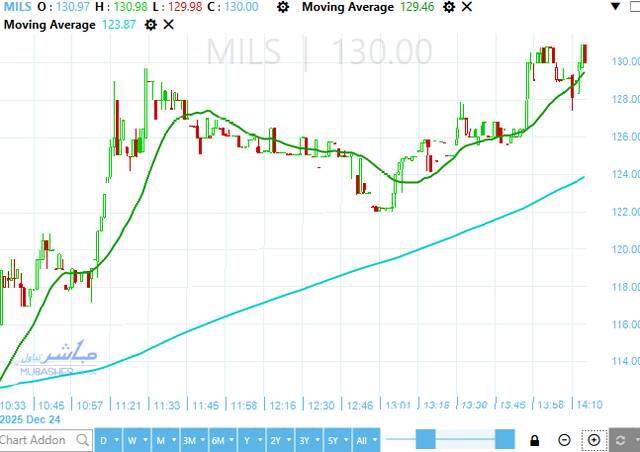
Task: Open settings gear next to MILS price data
Action: 282,7
